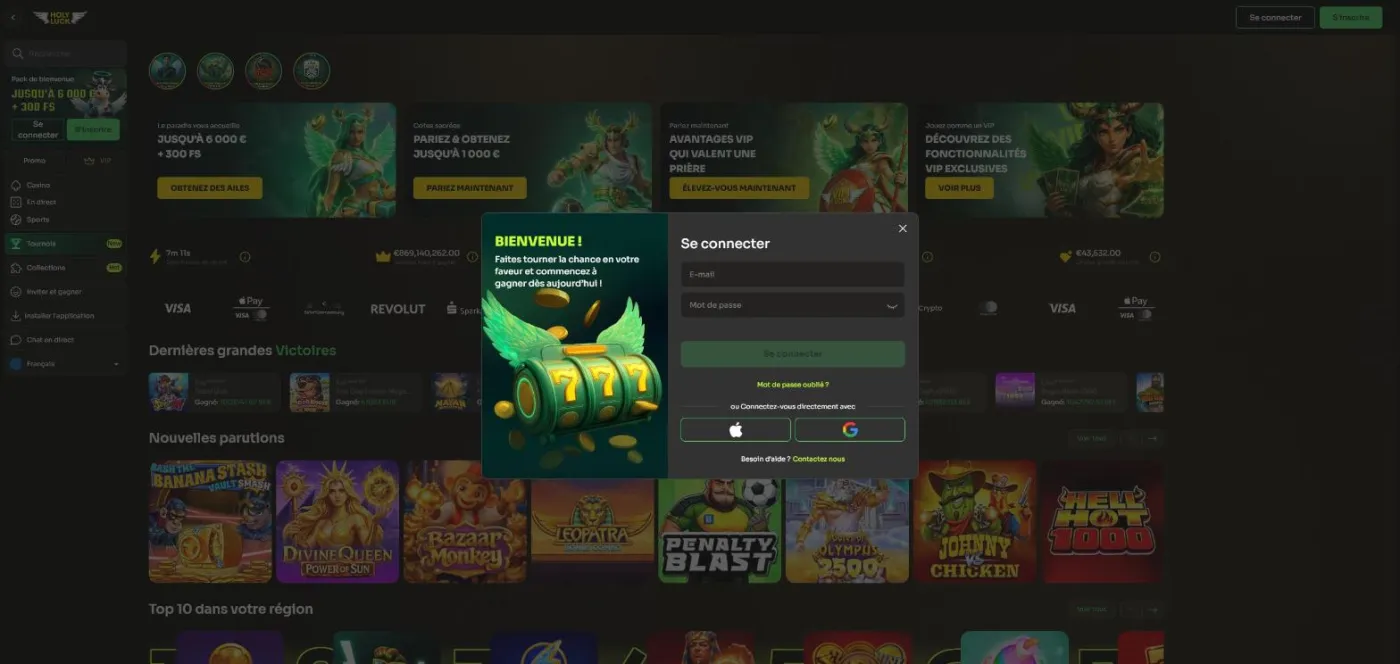Open the Hell Hot 1000 game thumbnail
Screen dimensions: 1400x664
[x=1102, y=521]
